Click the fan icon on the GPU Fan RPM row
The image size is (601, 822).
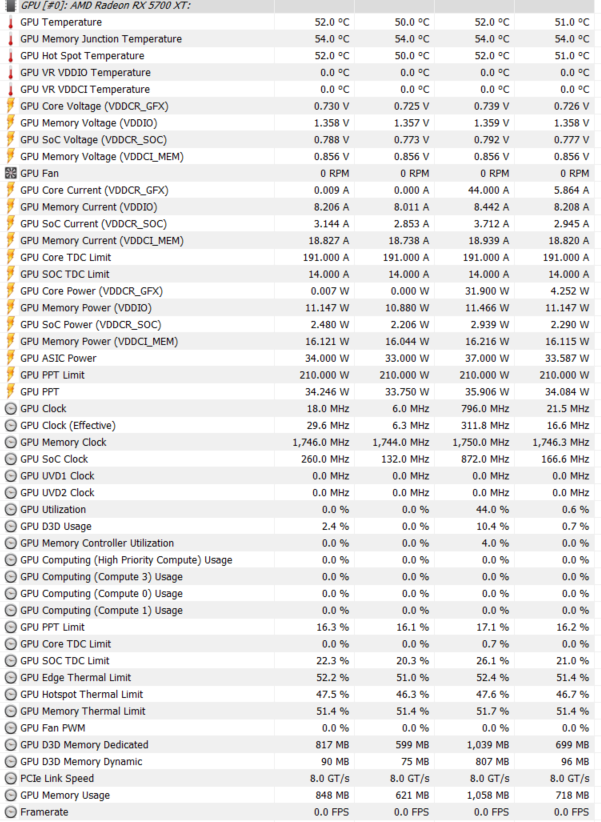click(x=10, y=174)
